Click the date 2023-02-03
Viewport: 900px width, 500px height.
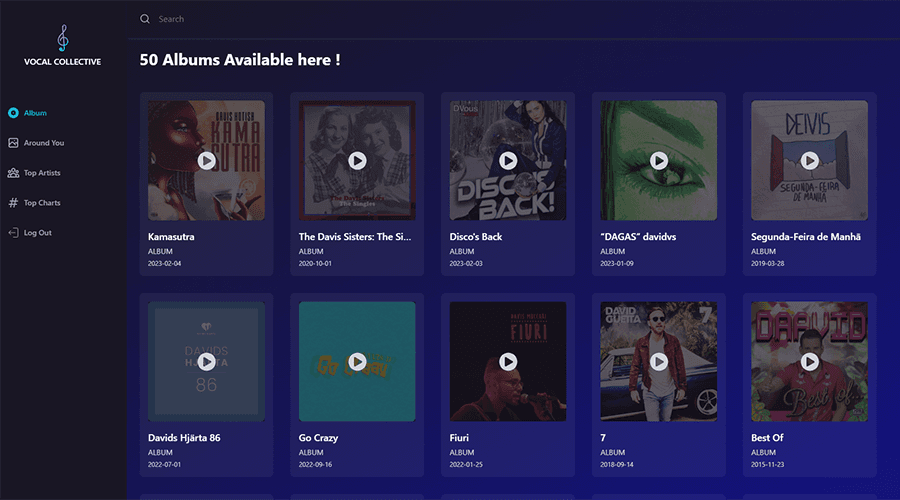tap(466, 263)
